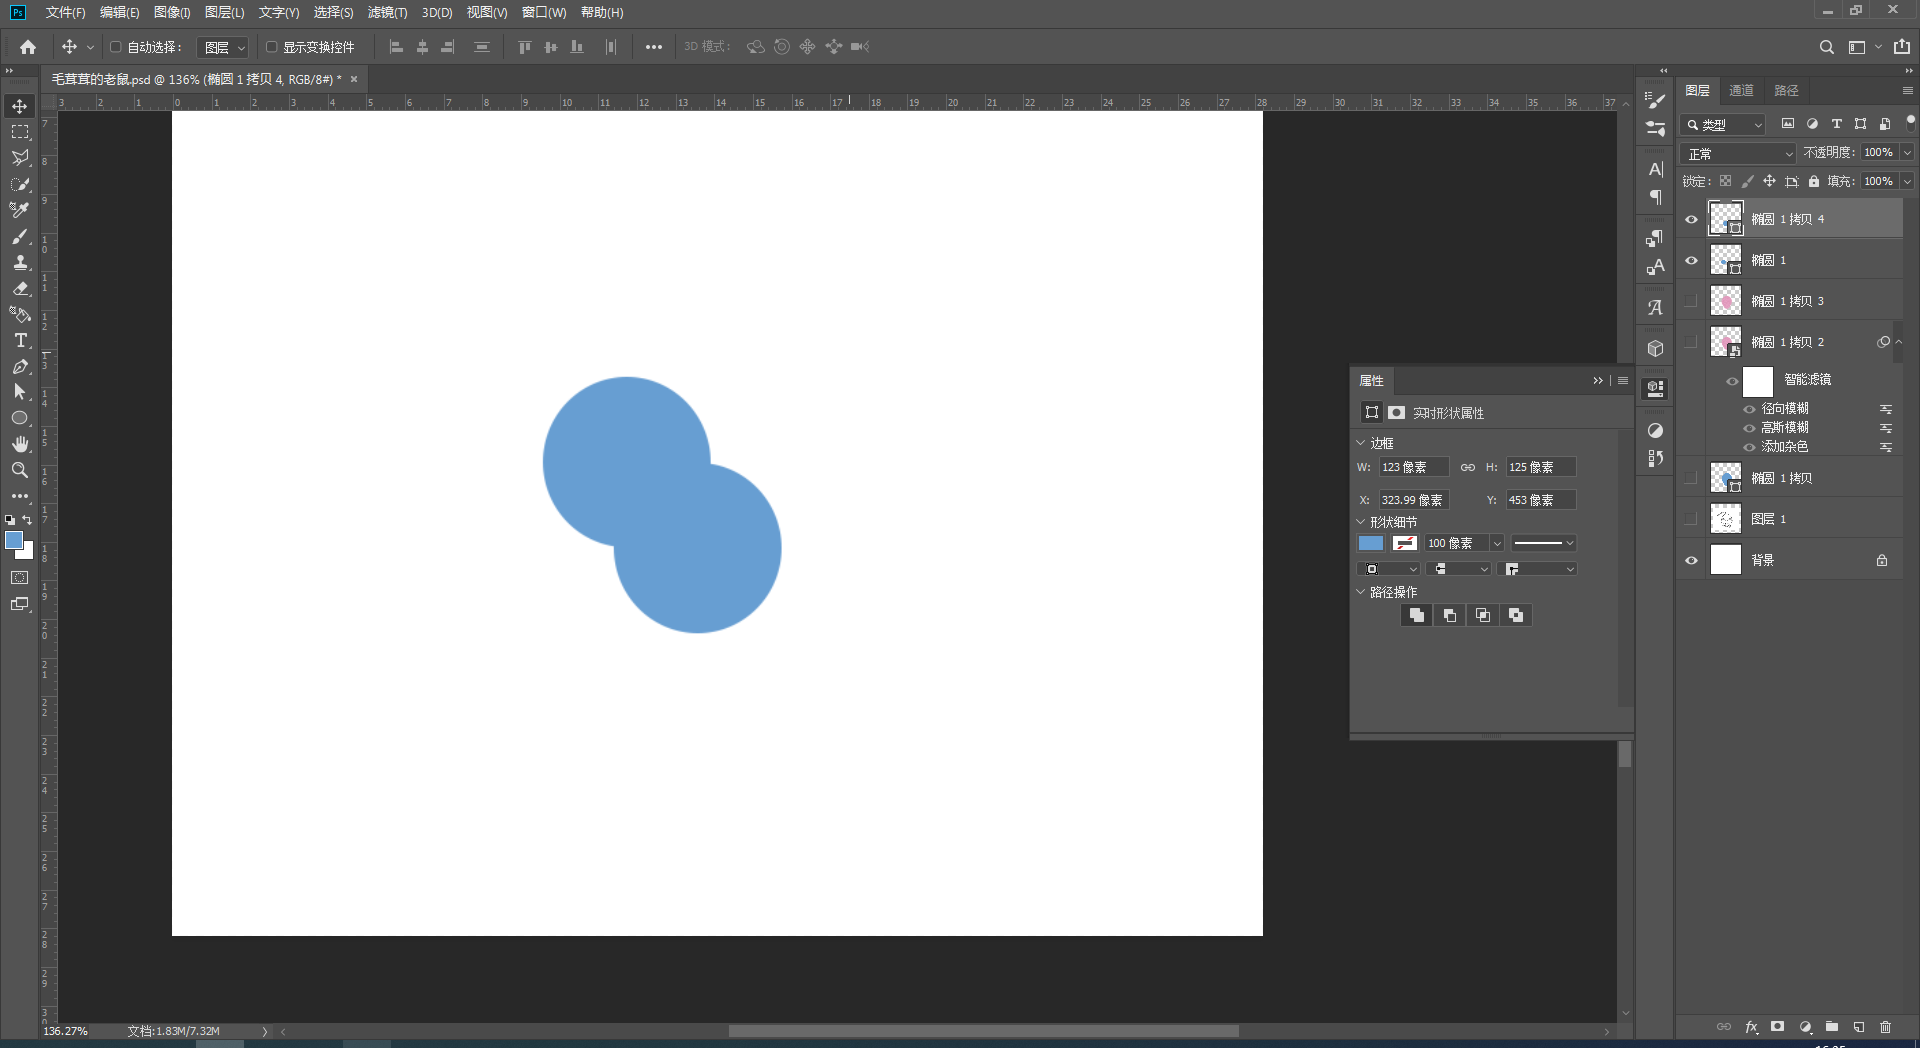
Task: Enable the 自动选择 checkbox
Action: (x=116, y=47)
